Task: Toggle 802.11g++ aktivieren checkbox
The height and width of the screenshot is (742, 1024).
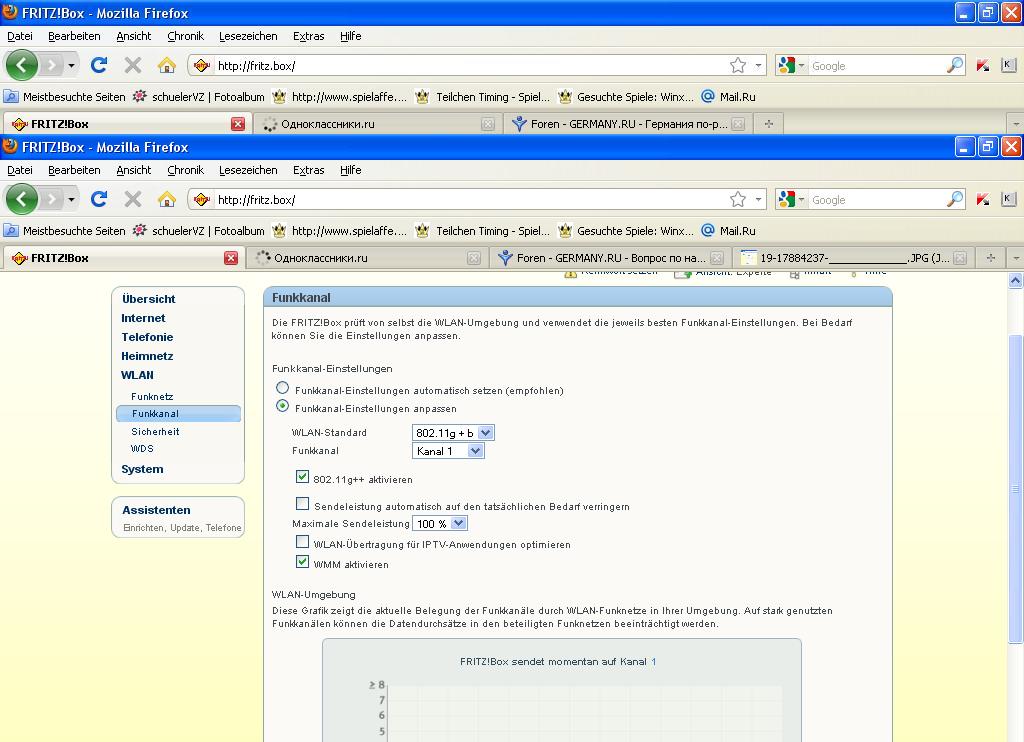Action: pos(302,477)
